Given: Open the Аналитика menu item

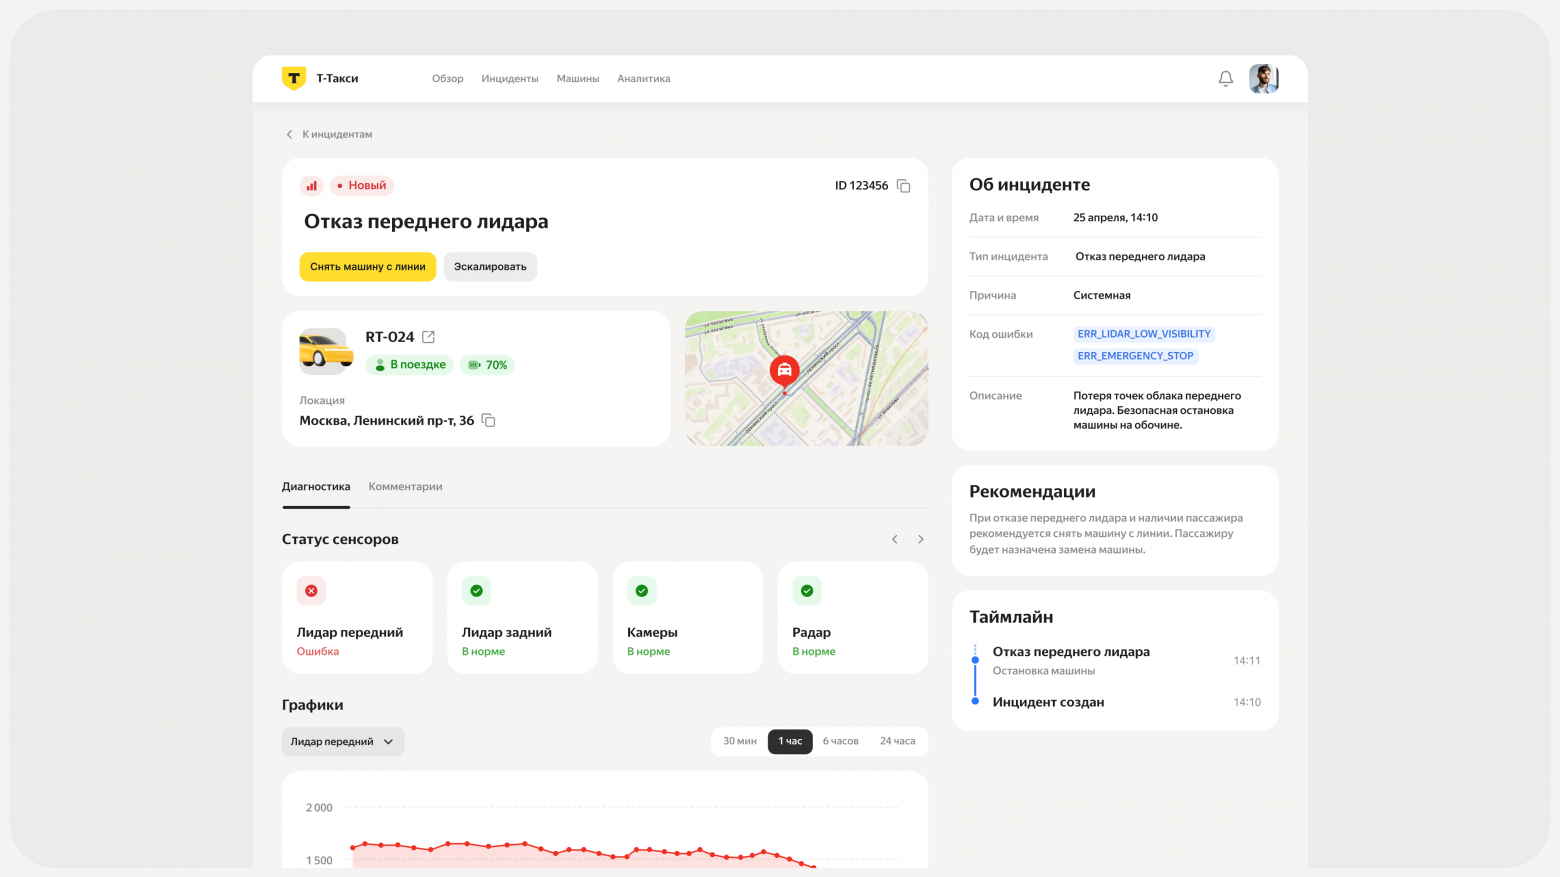Looking at the screenshot, I should coord(644,78).
